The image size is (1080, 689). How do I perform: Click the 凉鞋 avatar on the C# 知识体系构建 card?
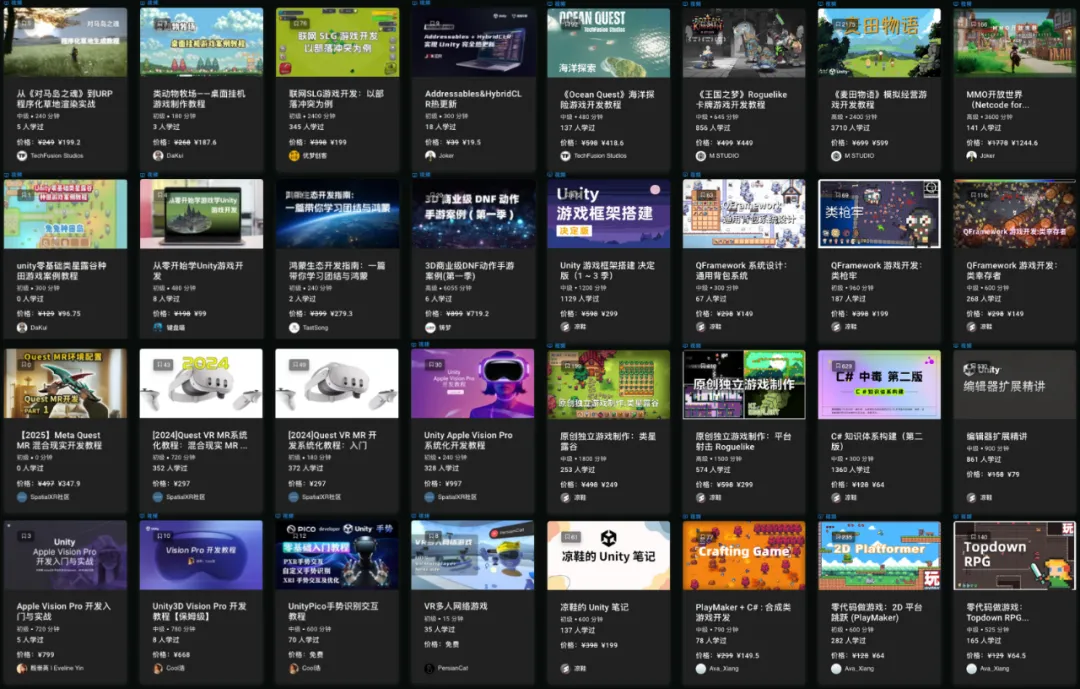pos(836,497)
